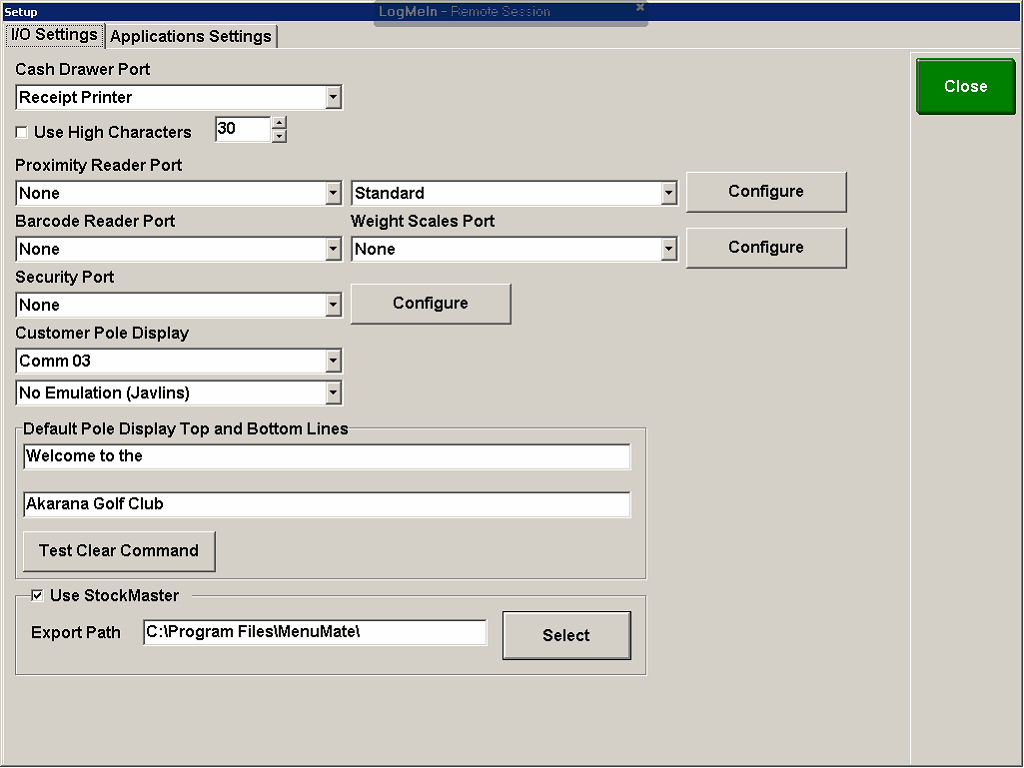Viewport: 1024px width, 768px height.
Task: Click the 'Barcode Reader Port' label
Action: (x=95, y=221)
